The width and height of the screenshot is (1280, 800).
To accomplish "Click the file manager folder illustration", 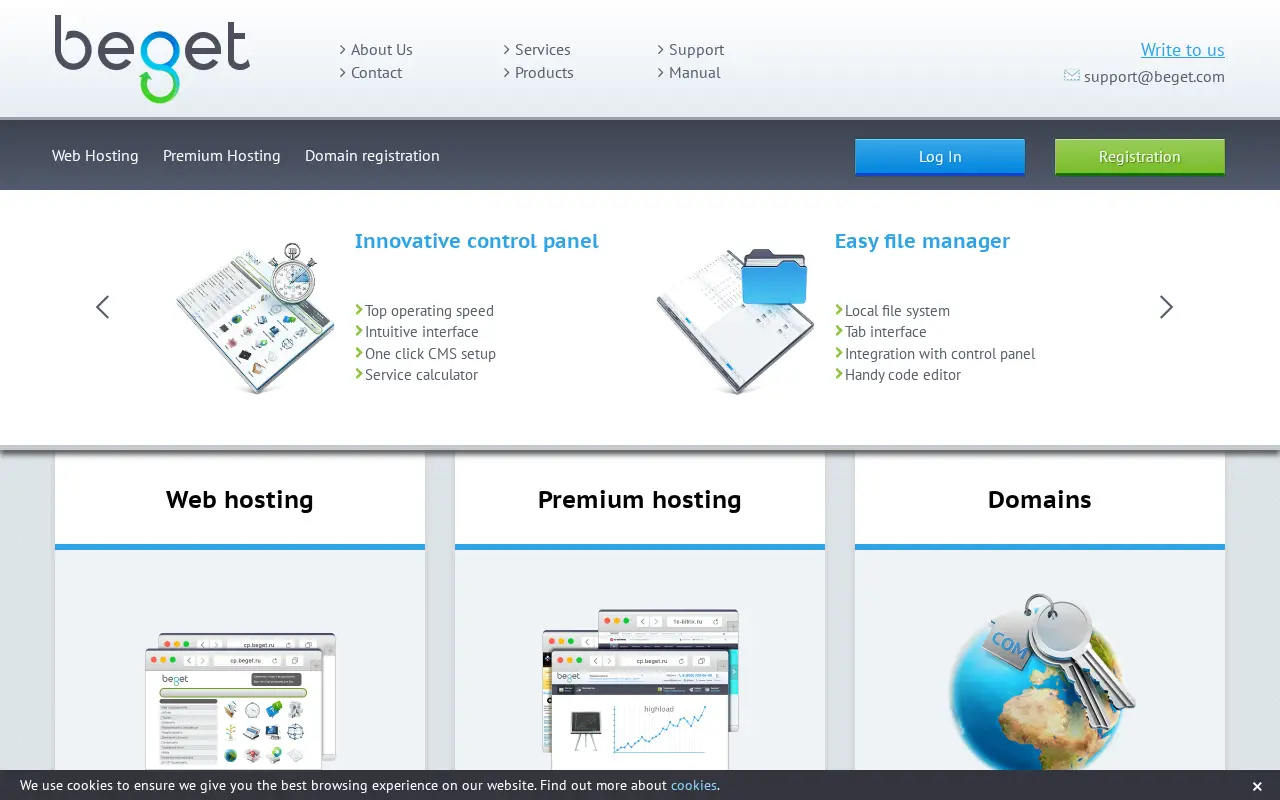I will (x=733, y=320).
